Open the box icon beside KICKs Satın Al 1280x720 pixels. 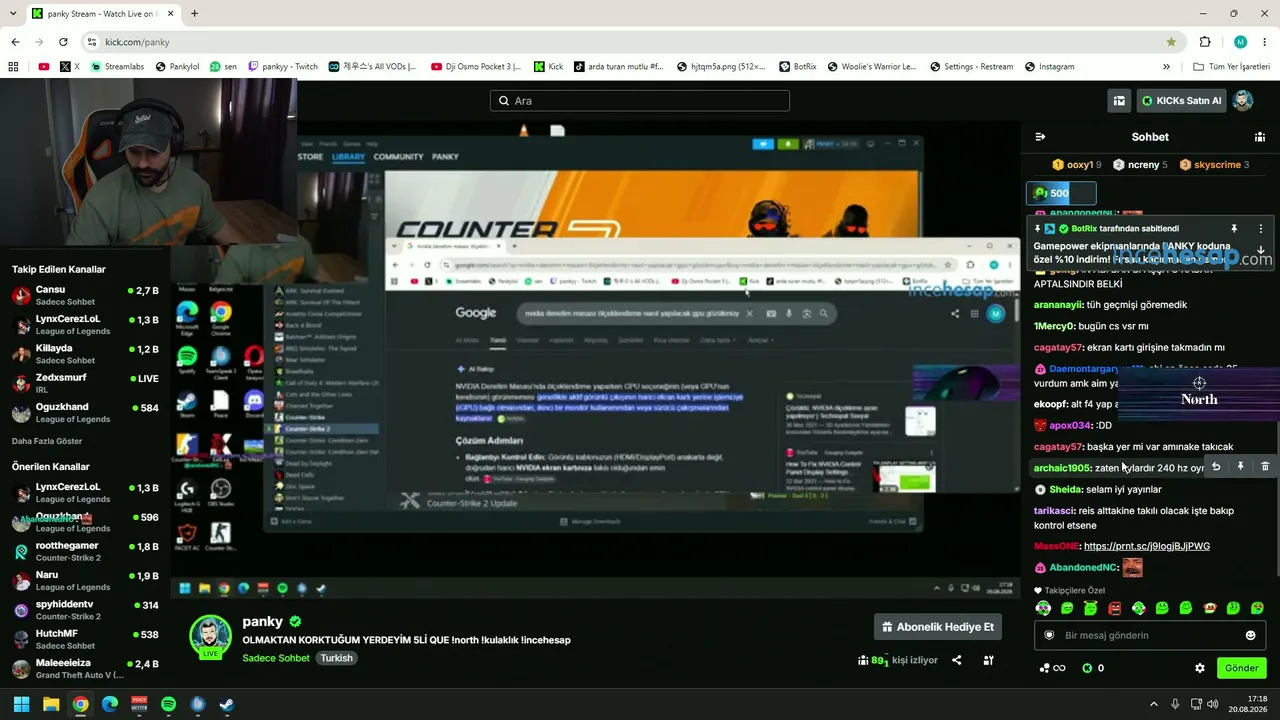[1119, 101]
